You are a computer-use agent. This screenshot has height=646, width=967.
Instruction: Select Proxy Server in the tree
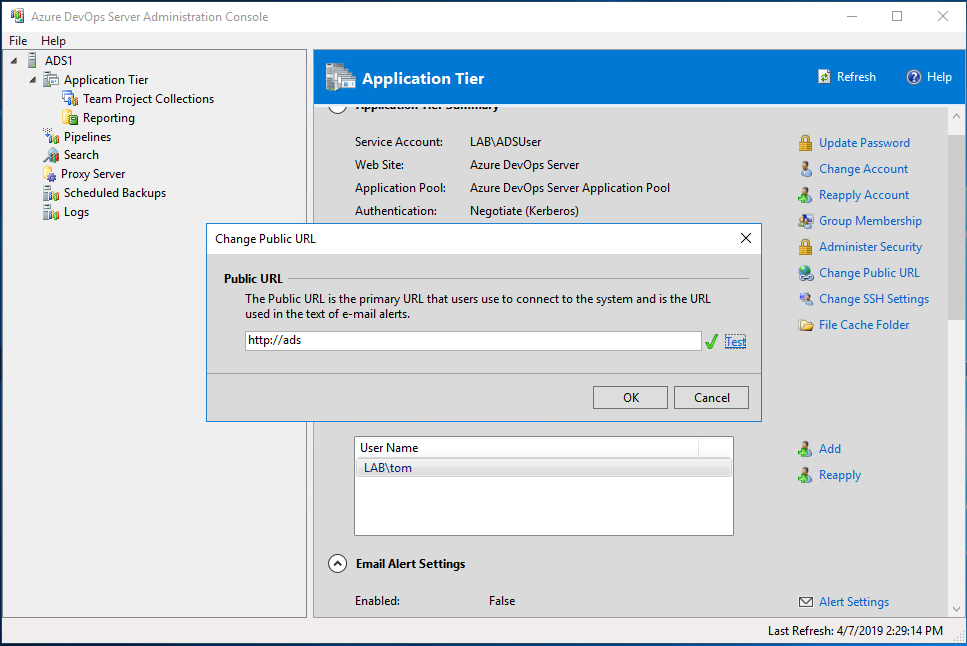93,174
